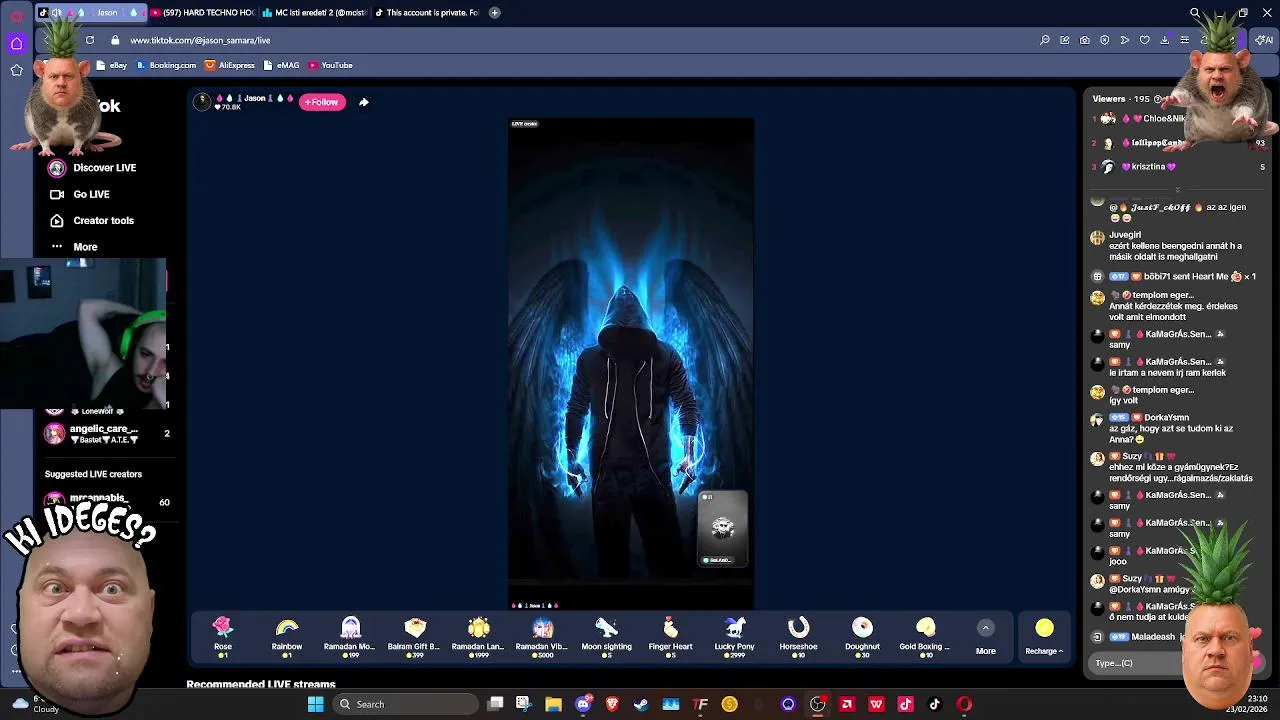Send the Ramadan Mo... gift costing 199
Screen dimensions: 1280x720
point(350,636)
